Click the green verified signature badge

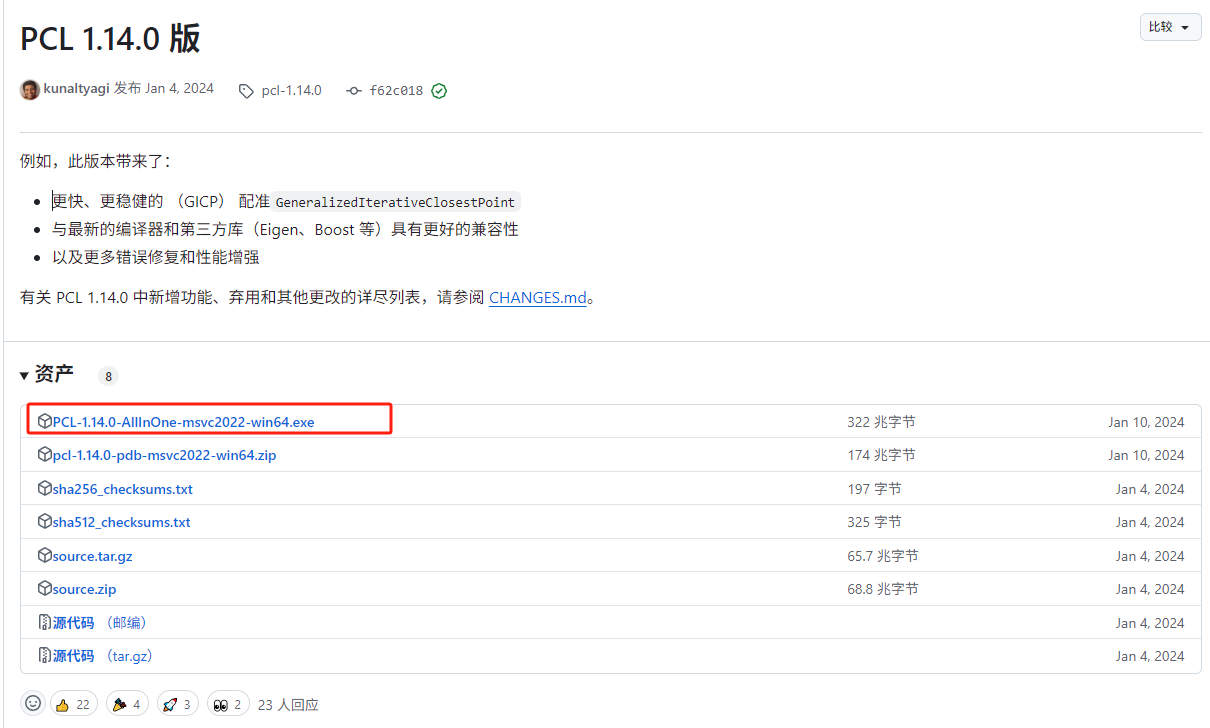(439, 90)
